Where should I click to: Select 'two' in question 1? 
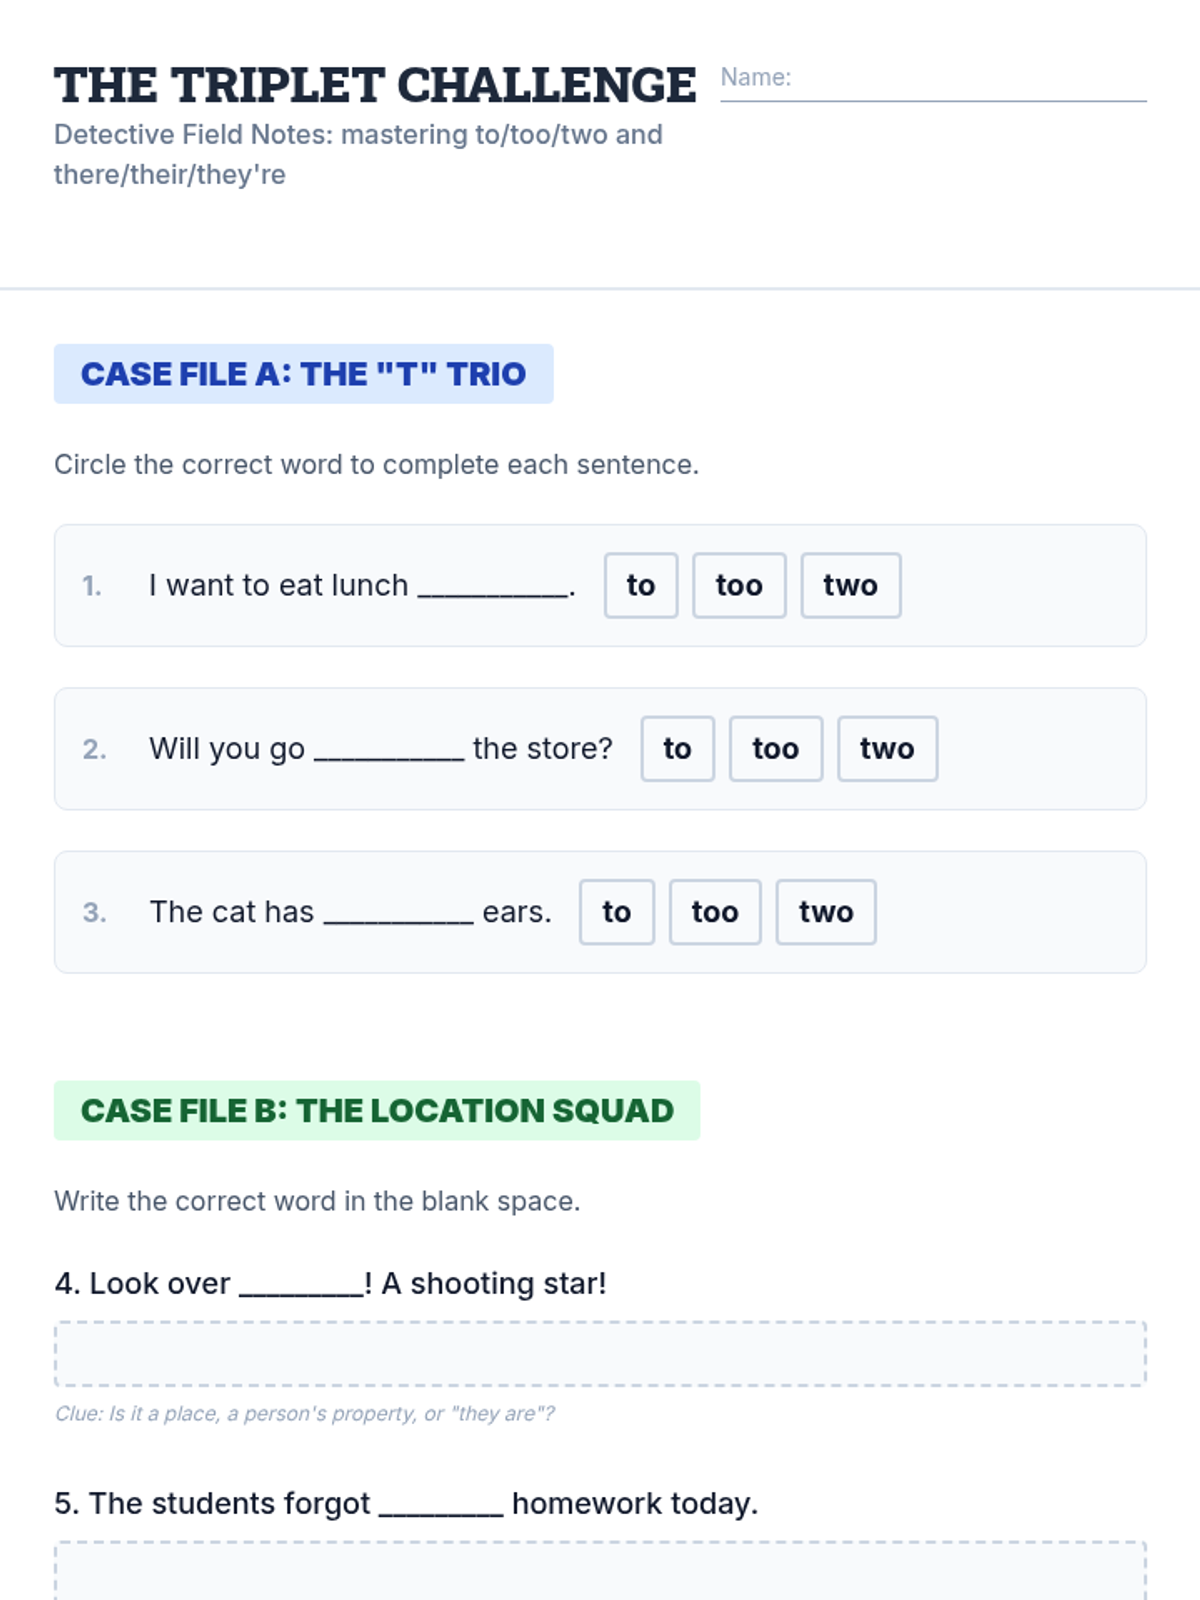coord(850,586)
